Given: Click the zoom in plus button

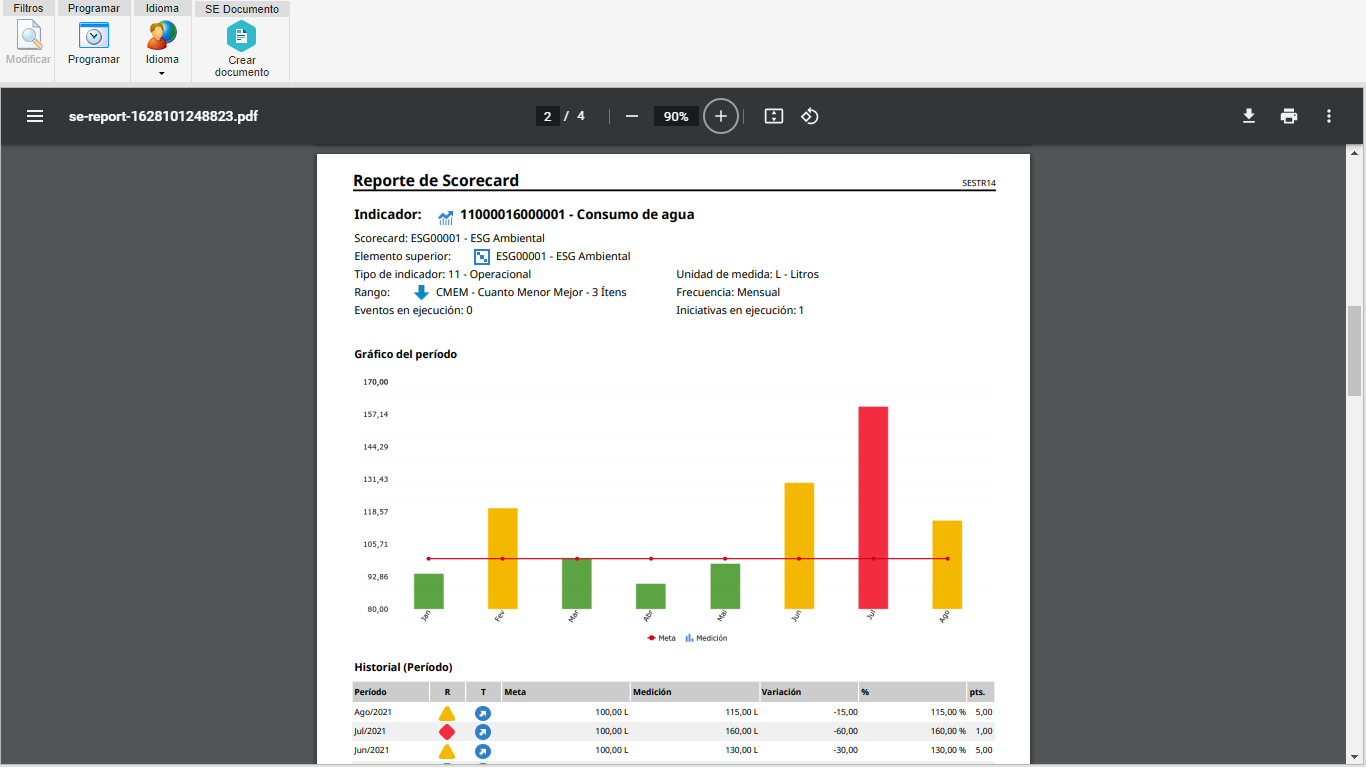Looking at the screenshot, I should coord(721,116).
